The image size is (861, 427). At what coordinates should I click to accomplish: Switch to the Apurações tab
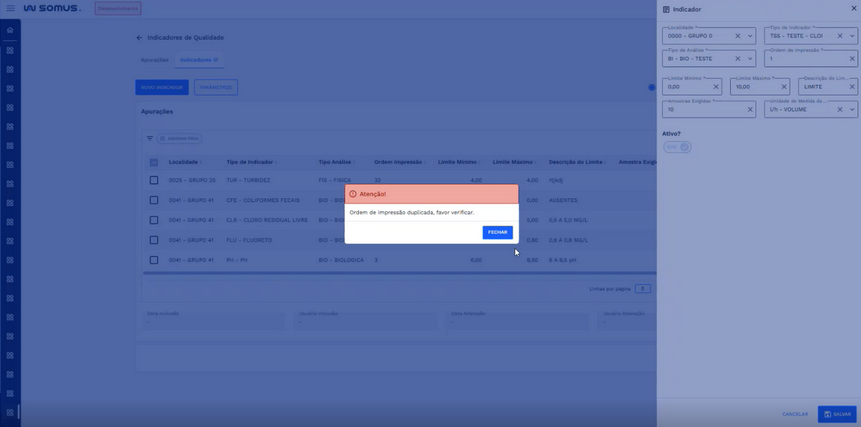[x=155, y=60]
